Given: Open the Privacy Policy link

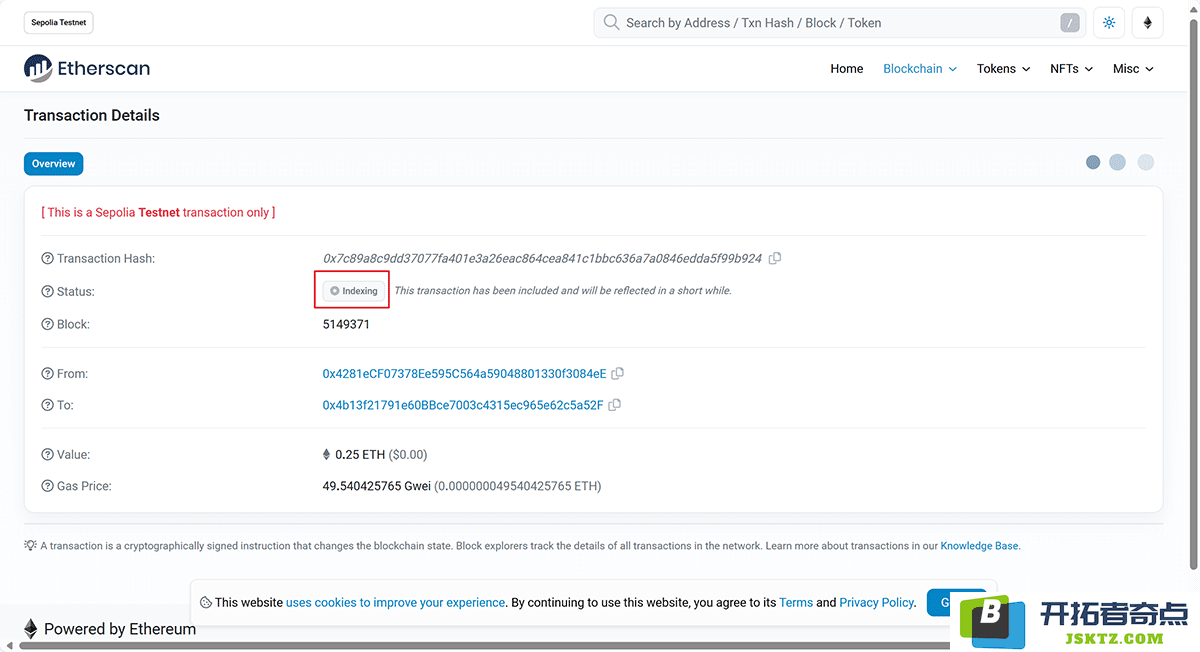Looking at the screenshot, I should [x=876, y=603].
